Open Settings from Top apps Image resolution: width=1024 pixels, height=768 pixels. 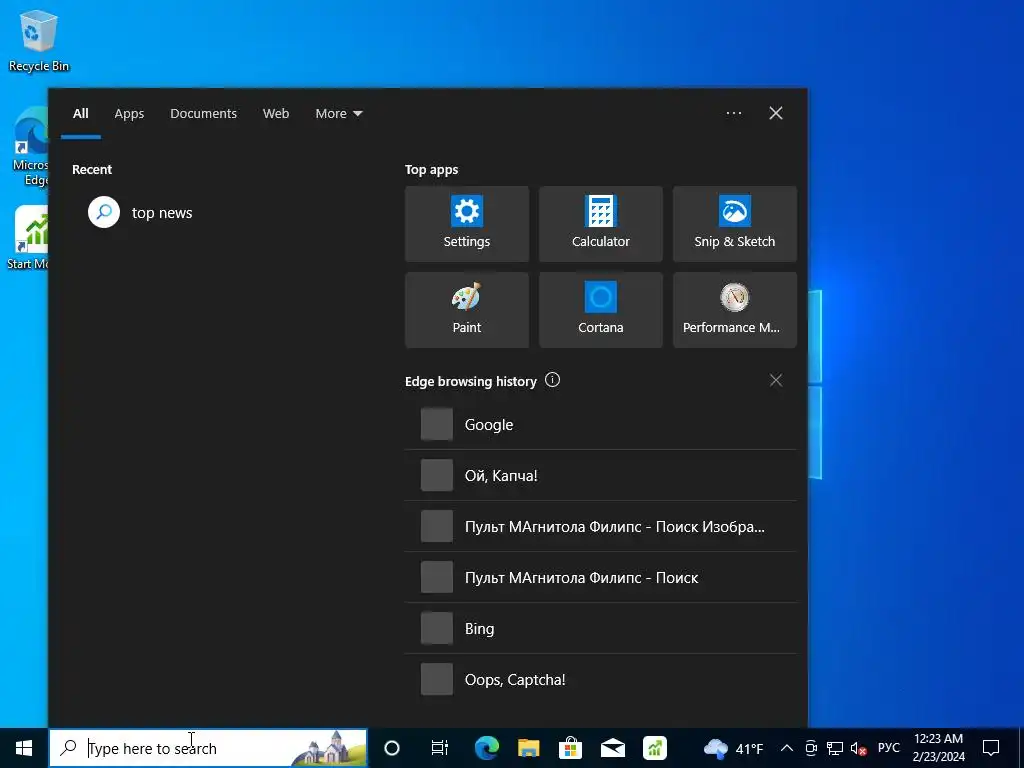(466, 224)
